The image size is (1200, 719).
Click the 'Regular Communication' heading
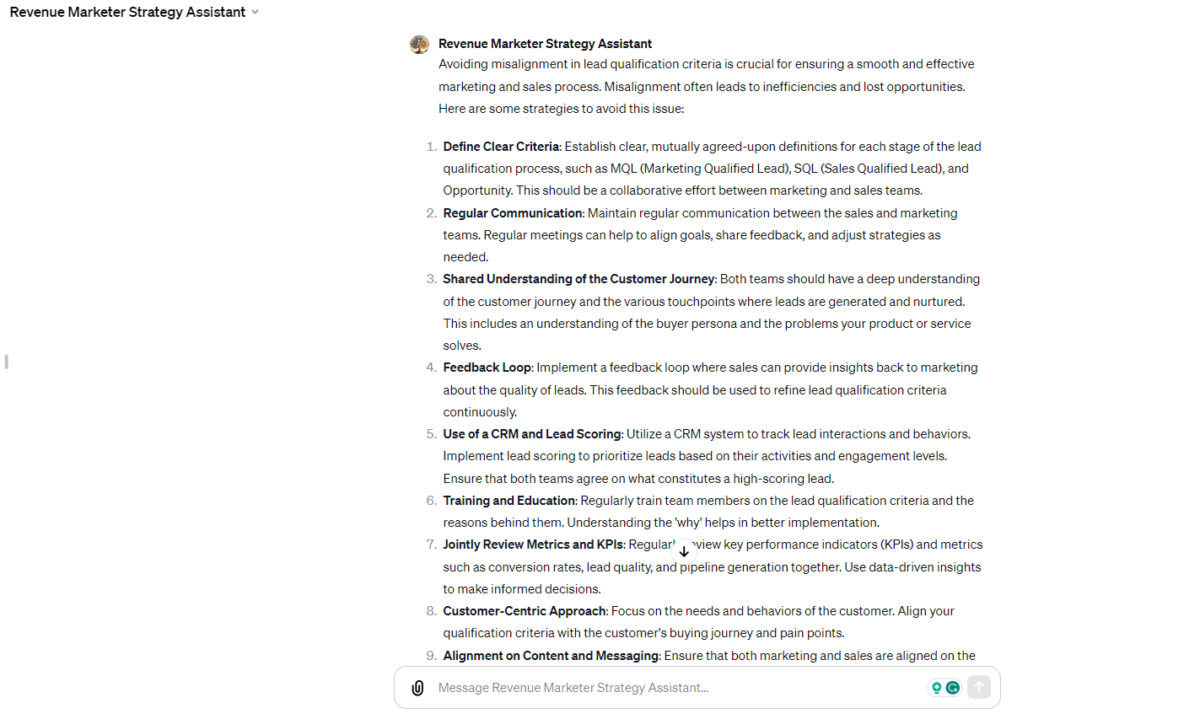tap(512, 213)
